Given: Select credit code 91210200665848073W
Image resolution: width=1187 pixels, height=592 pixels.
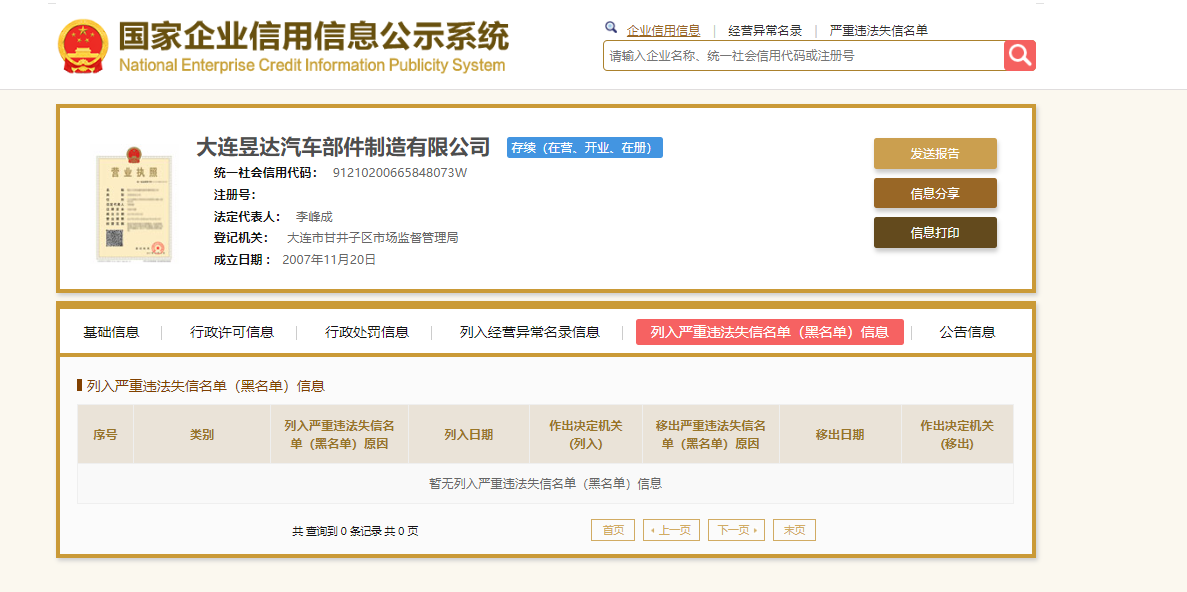Looking at the screenshot, I should click(400, 172).
